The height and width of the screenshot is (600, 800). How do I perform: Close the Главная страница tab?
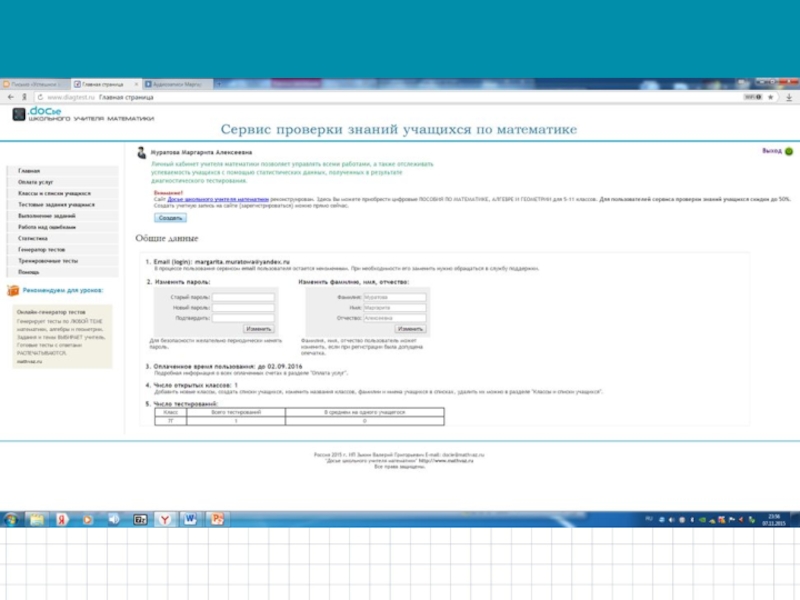136,84
